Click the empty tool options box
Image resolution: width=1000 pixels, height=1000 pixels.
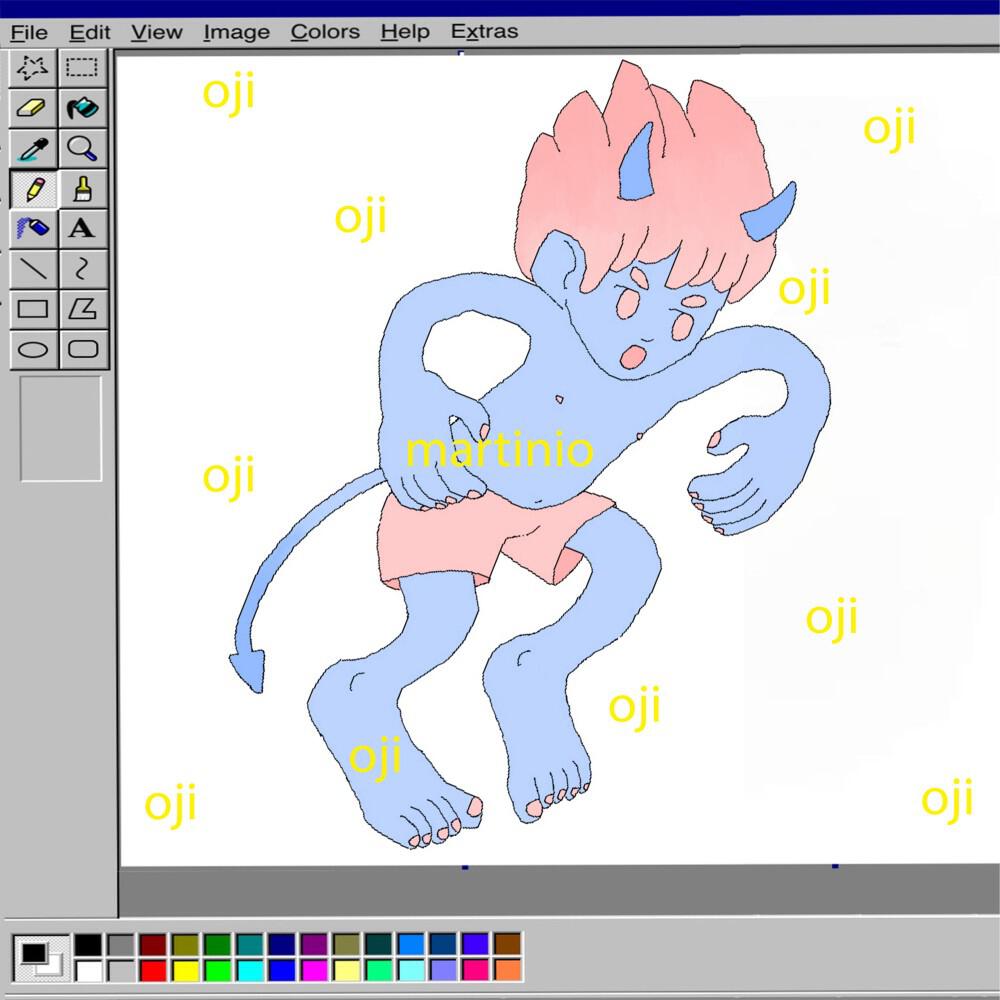[61, 429]
